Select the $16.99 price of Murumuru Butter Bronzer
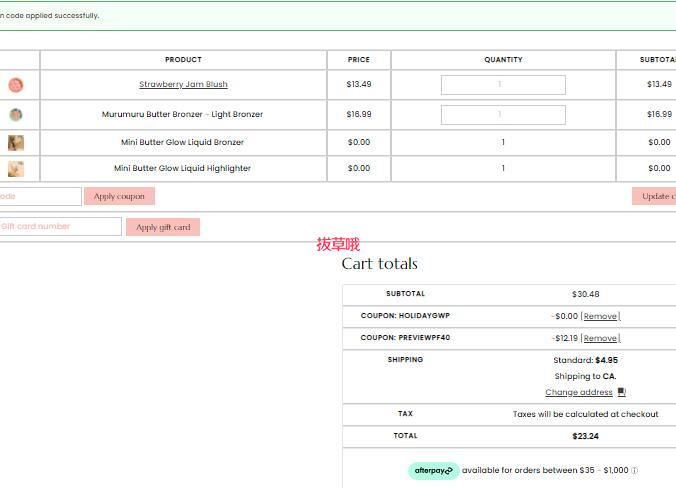Screen dimensions: 676x488 coord(359,114)
